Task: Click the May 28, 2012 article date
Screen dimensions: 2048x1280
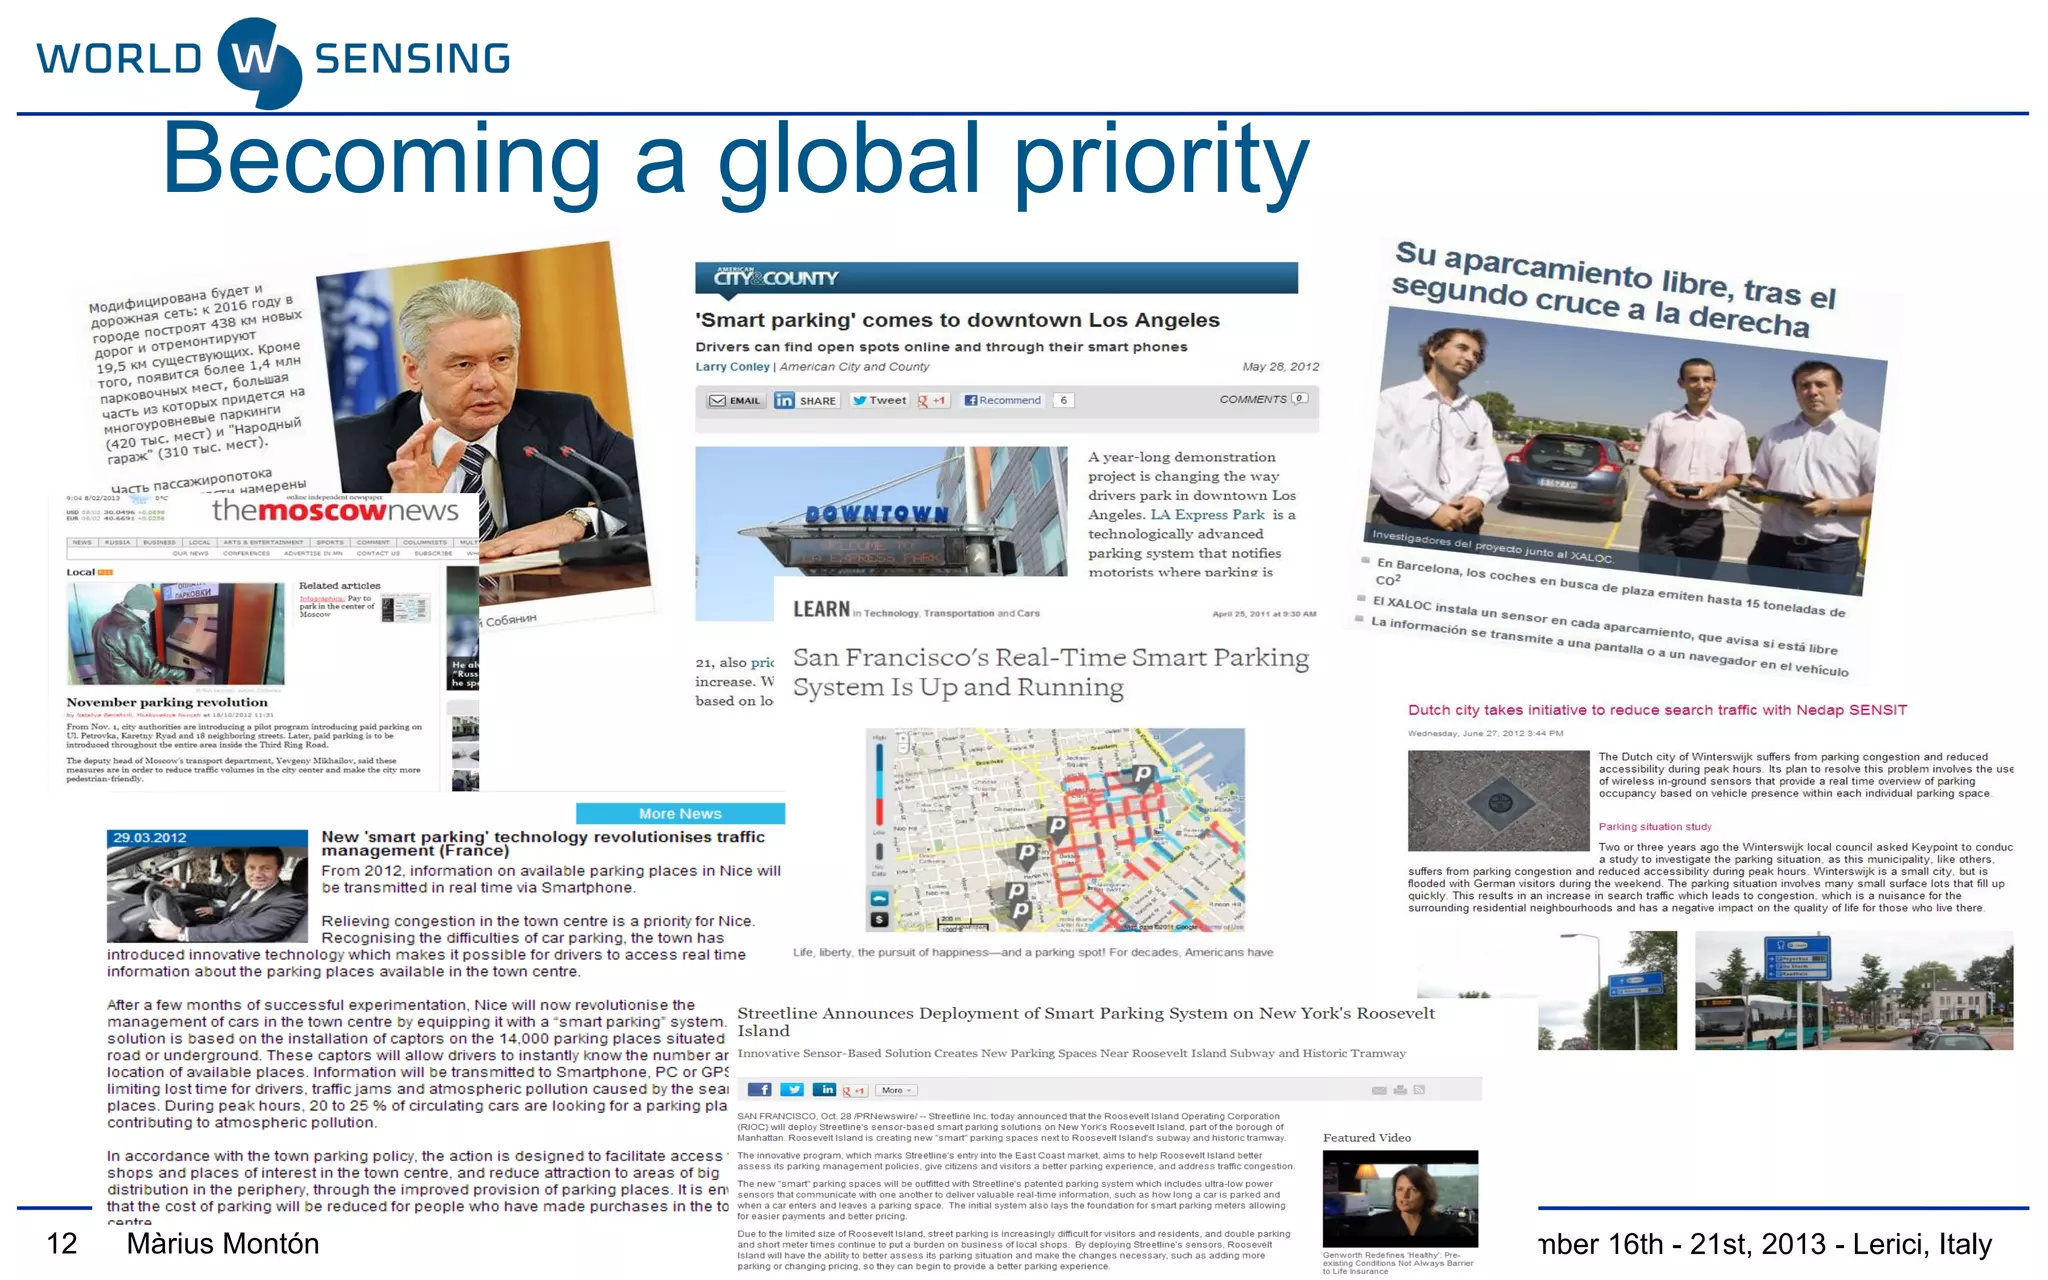Action: (x=1281, y=367)
